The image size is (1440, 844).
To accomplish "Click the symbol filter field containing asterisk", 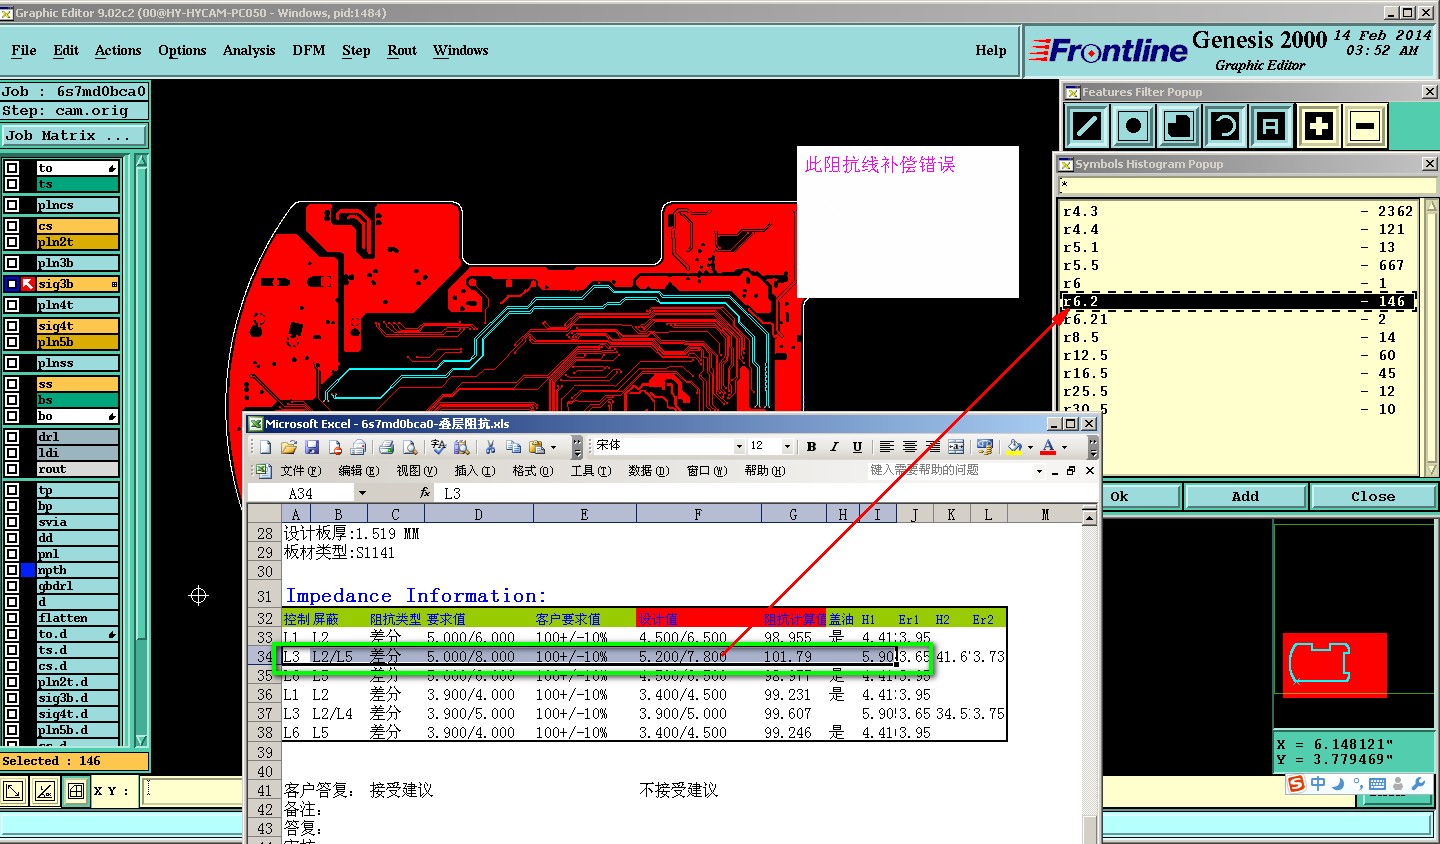I will 1247,185.
